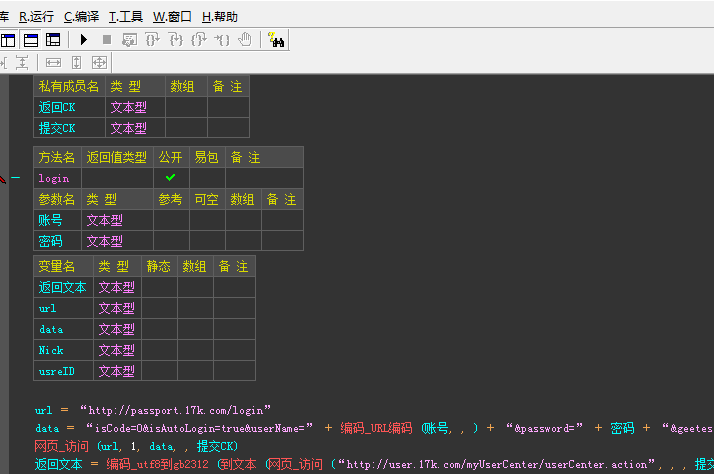Click the 备注 cell for 返回CK member
The image size is (714, 474).
(x=228, y=107)
